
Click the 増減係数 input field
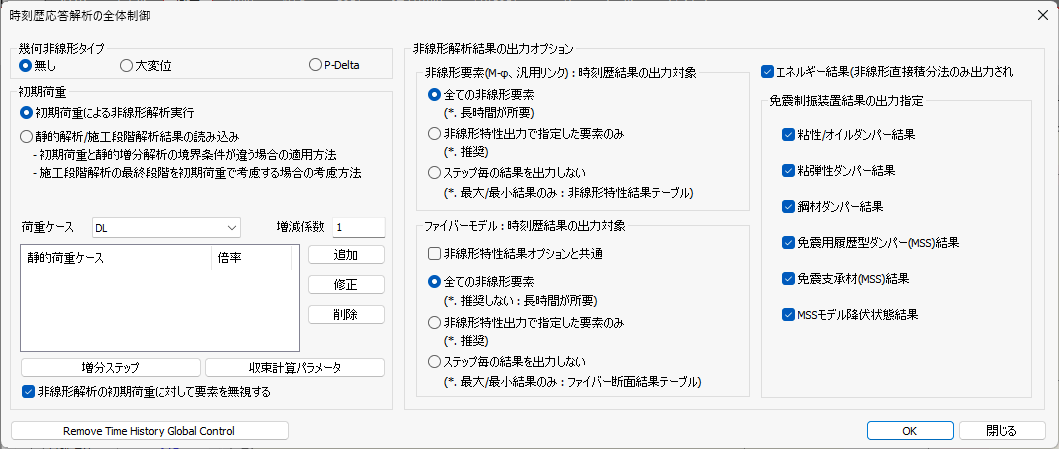359,228
